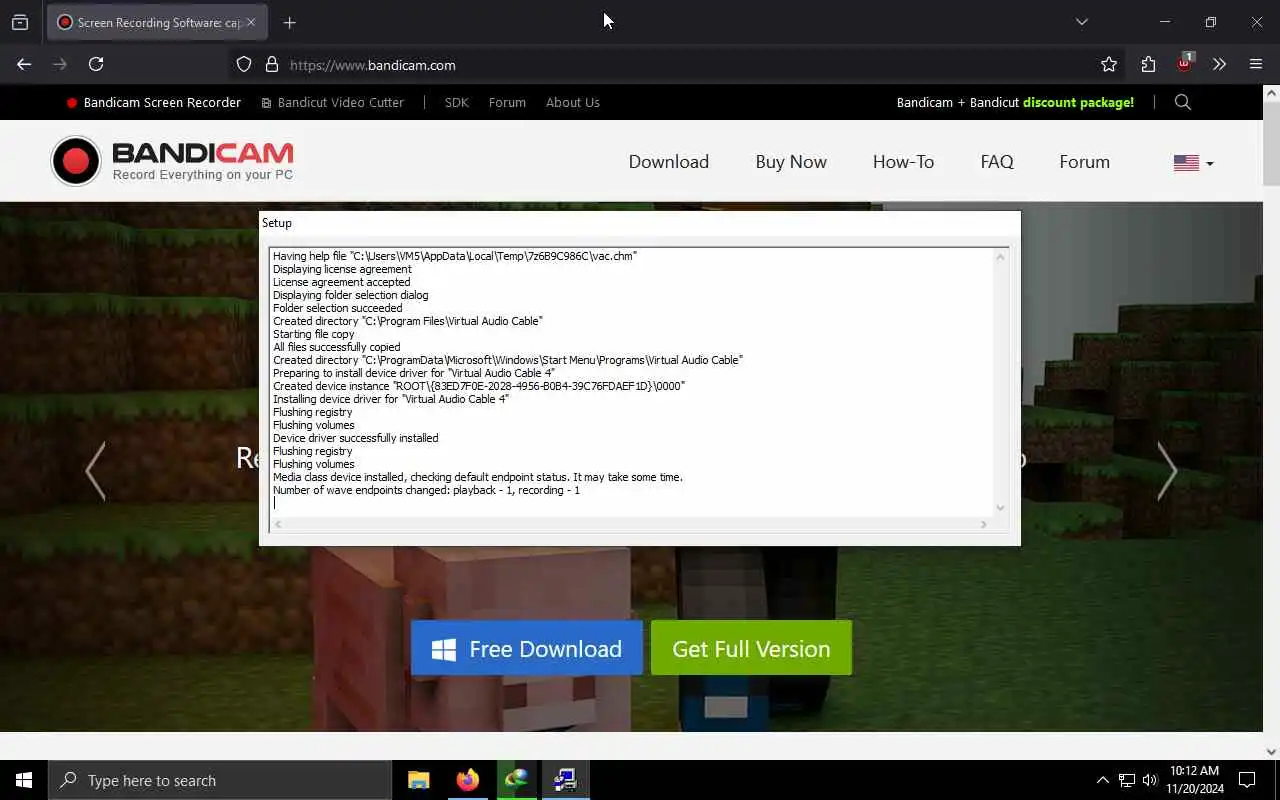Go back with the browser back arrow
1280x800 pixels.
click(x=24, y=64)
